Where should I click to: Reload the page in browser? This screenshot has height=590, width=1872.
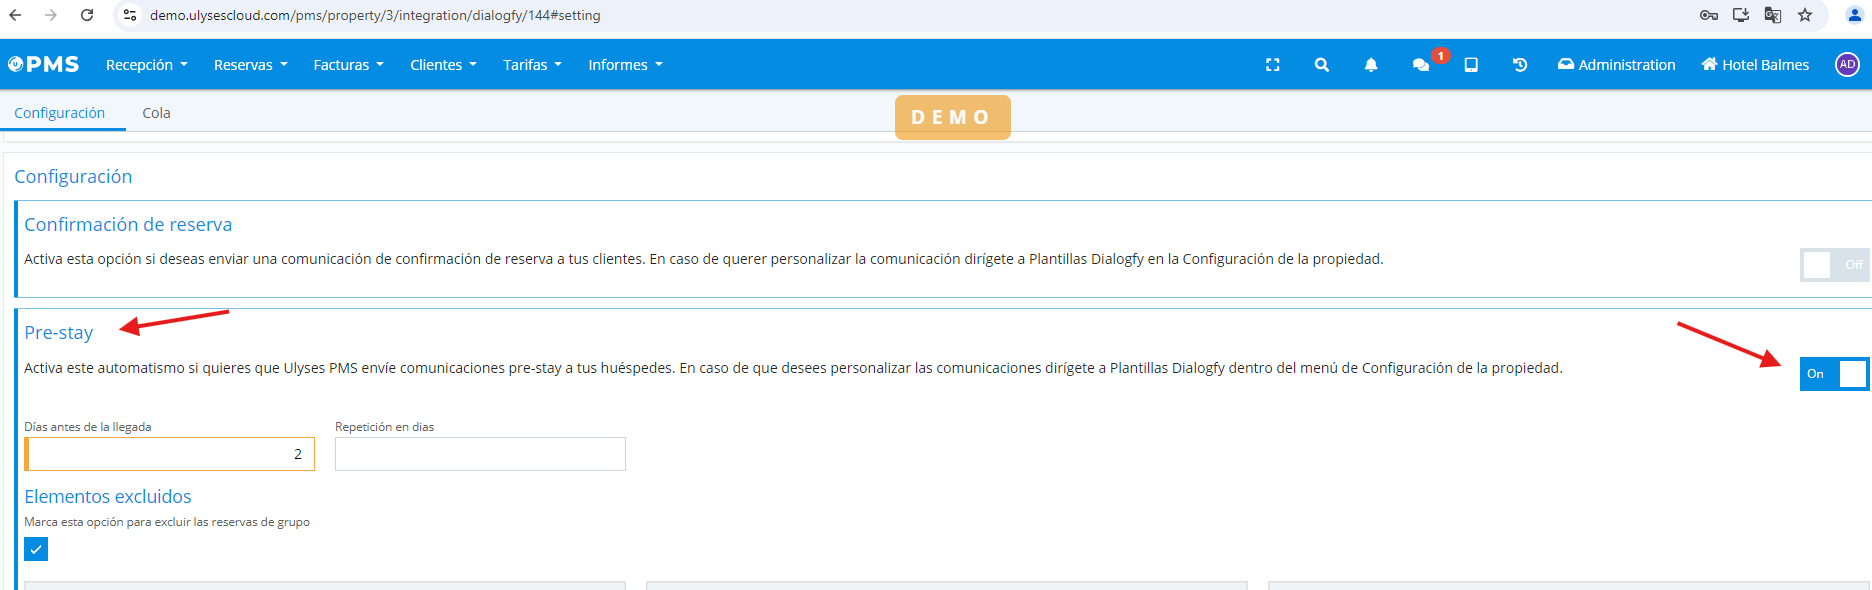pos(87,15)
